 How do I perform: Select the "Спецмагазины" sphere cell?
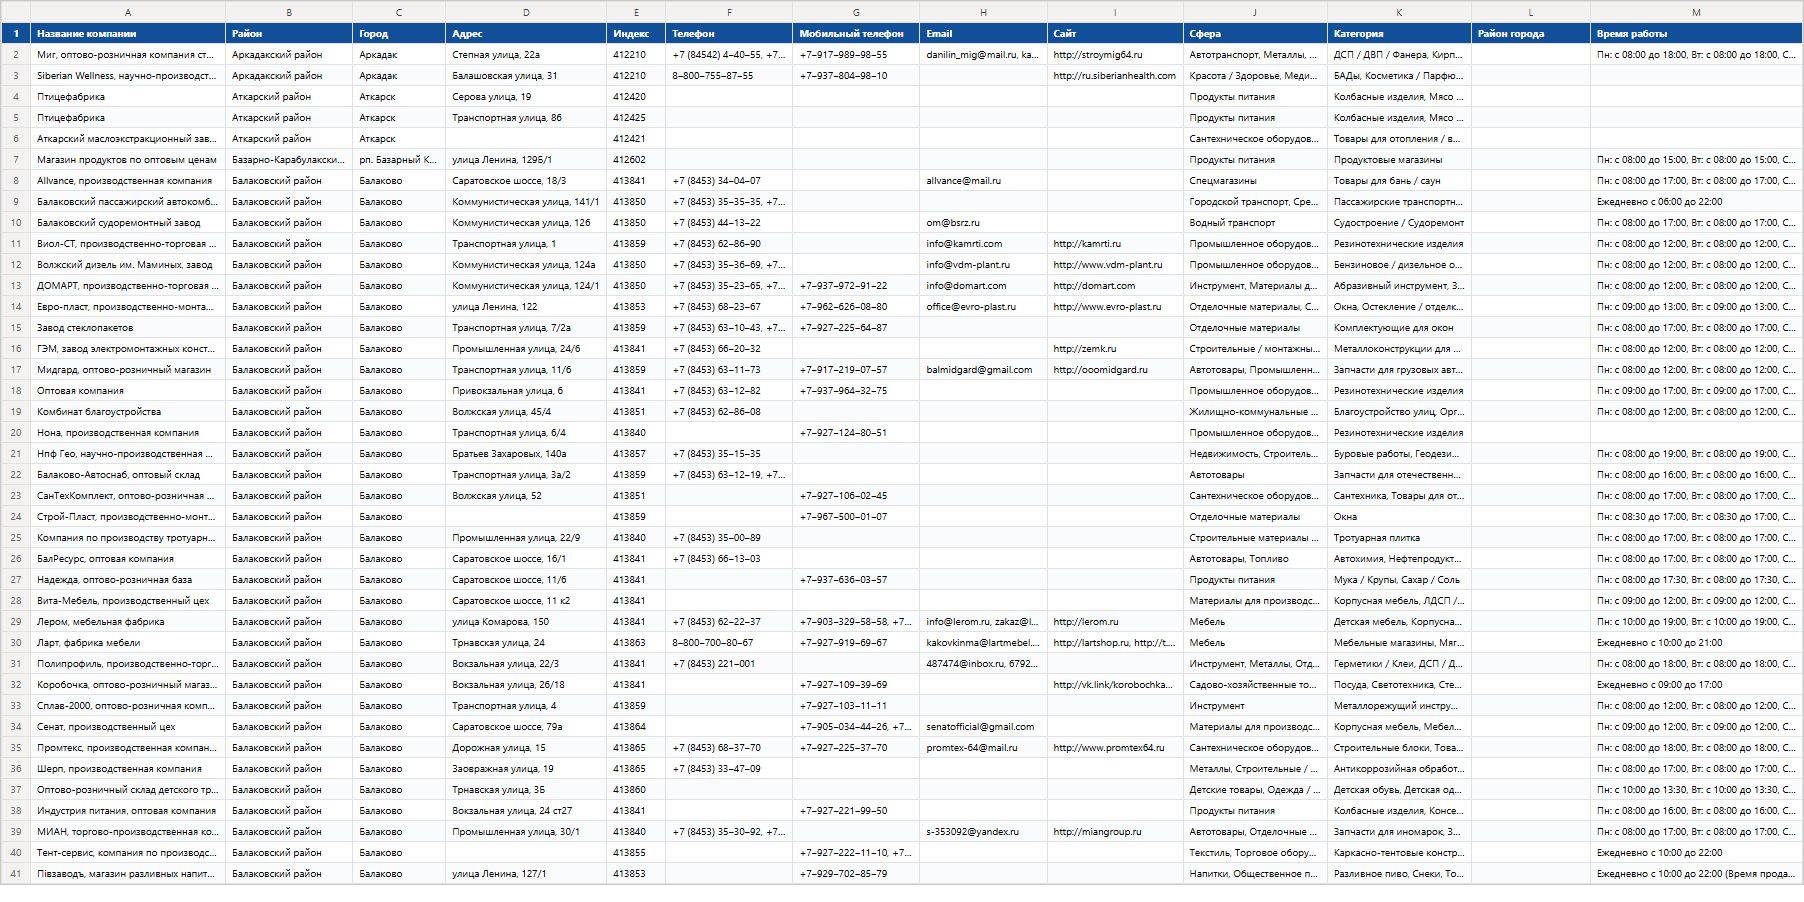1255,180
